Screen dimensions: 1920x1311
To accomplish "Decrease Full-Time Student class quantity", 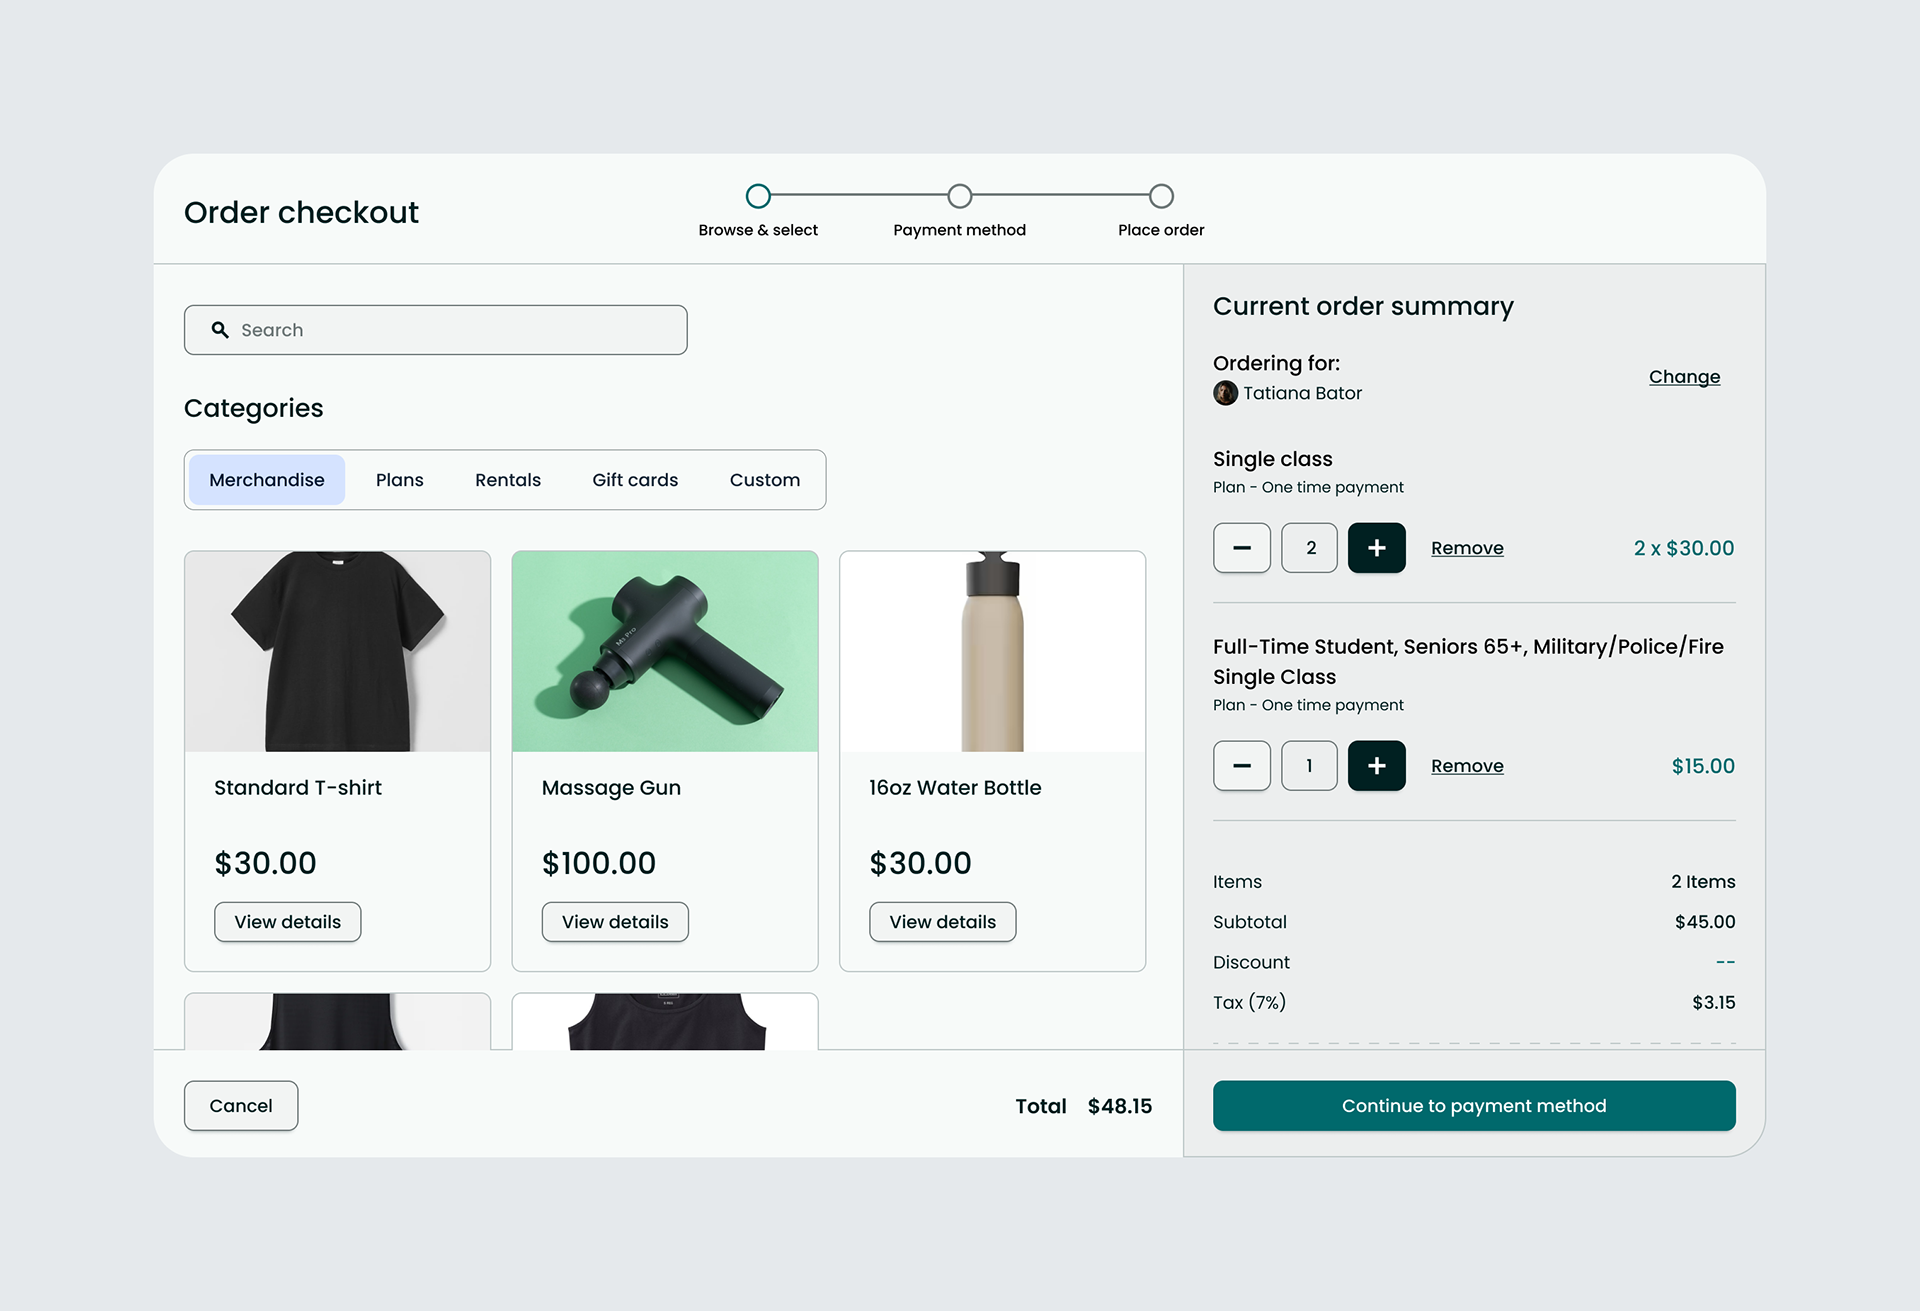I will click(x=1242, y=766).
